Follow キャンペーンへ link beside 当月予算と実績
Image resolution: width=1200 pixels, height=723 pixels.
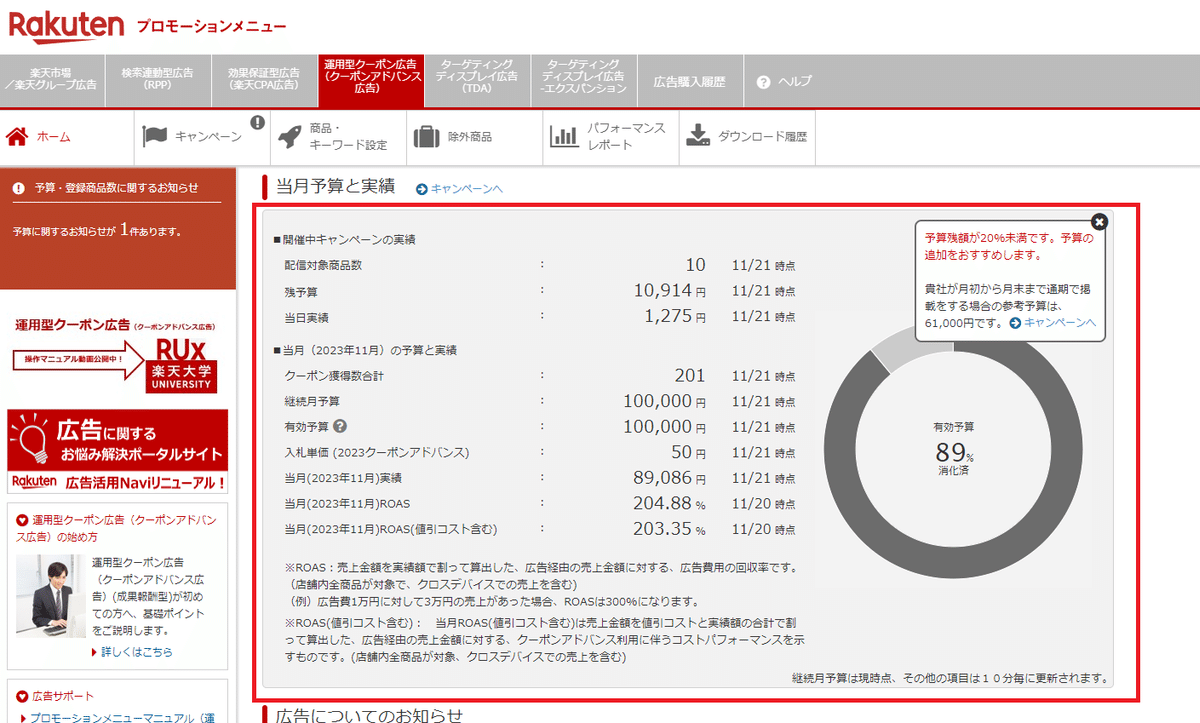tap(466, 188)
